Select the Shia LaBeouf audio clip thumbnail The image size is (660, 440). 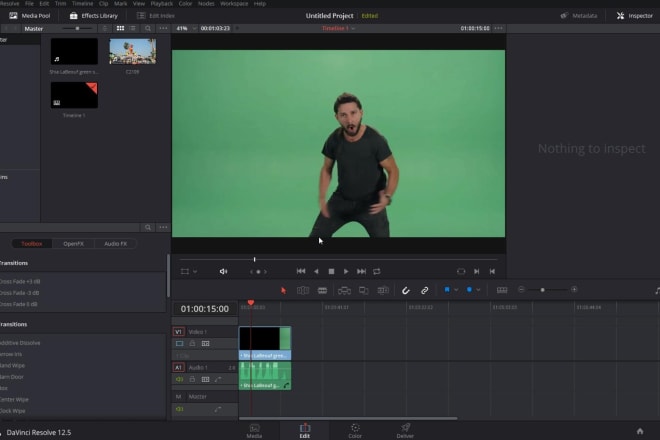pyautogui.click(x=74, y=51)
